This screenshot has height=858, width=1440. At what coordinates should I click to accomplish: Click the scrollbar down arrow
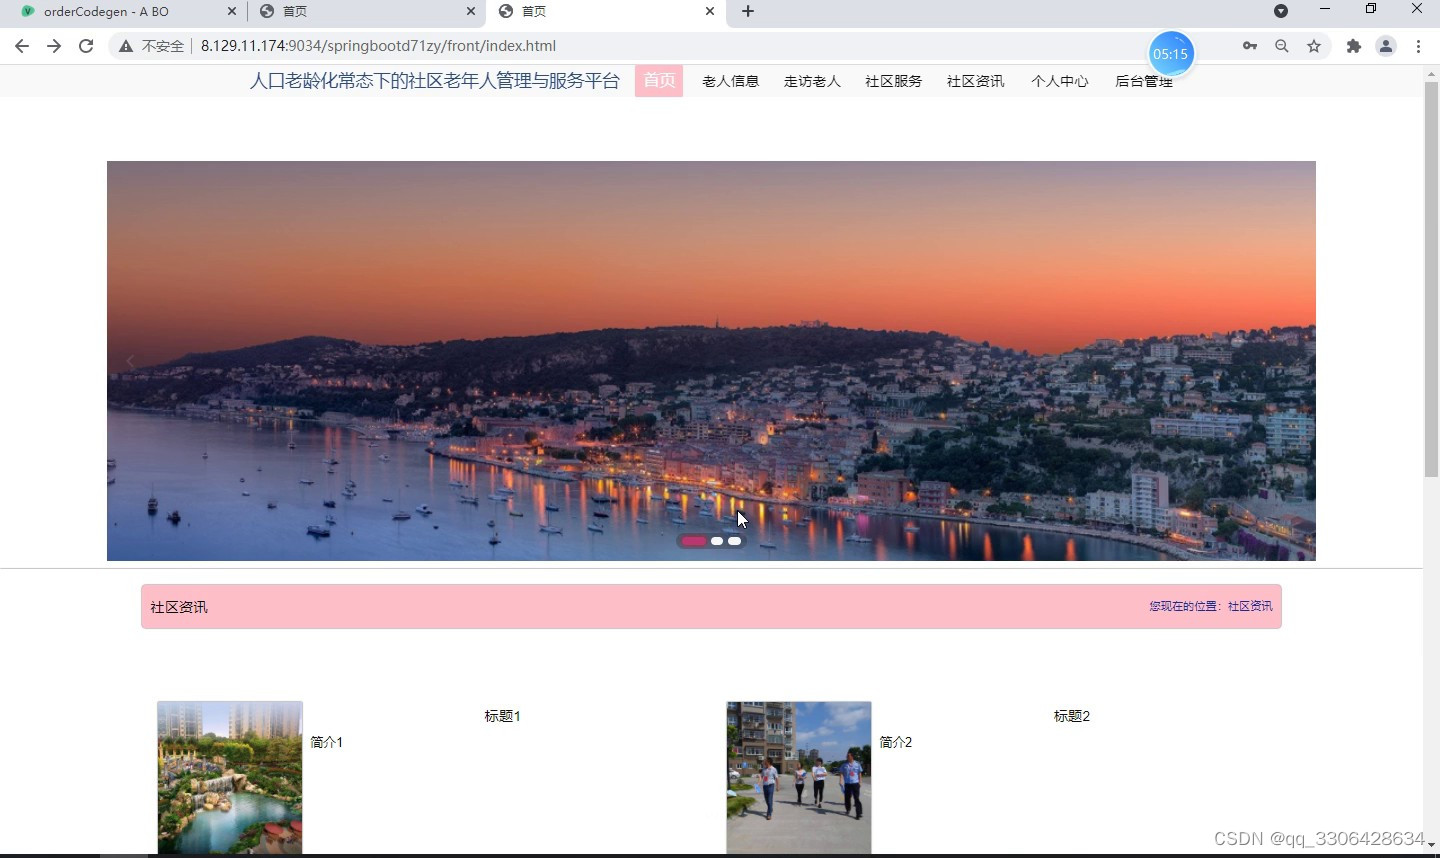[x=1431, y=846]
